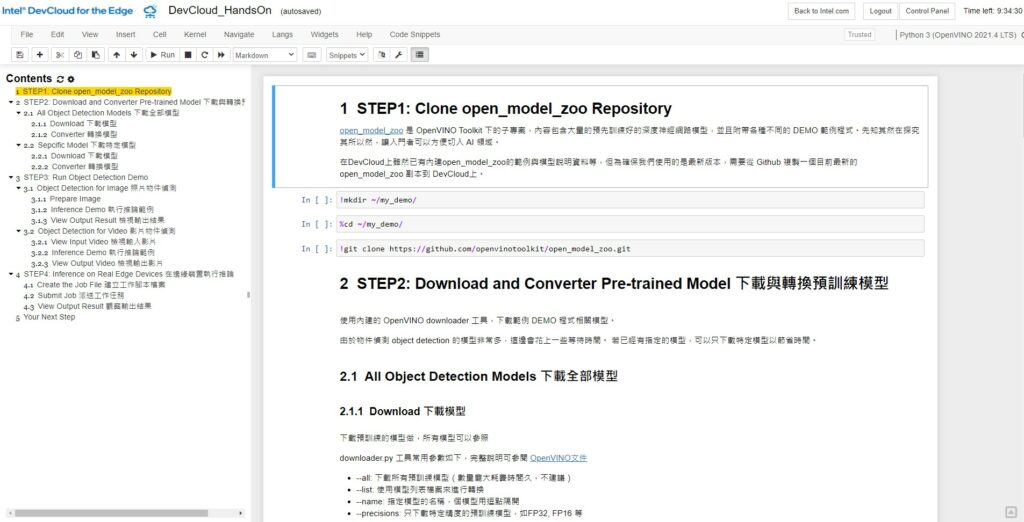Click the toolbar icon left of the wrench
The width and height of the screenshot is (1024, 522).
click(382, 55)
